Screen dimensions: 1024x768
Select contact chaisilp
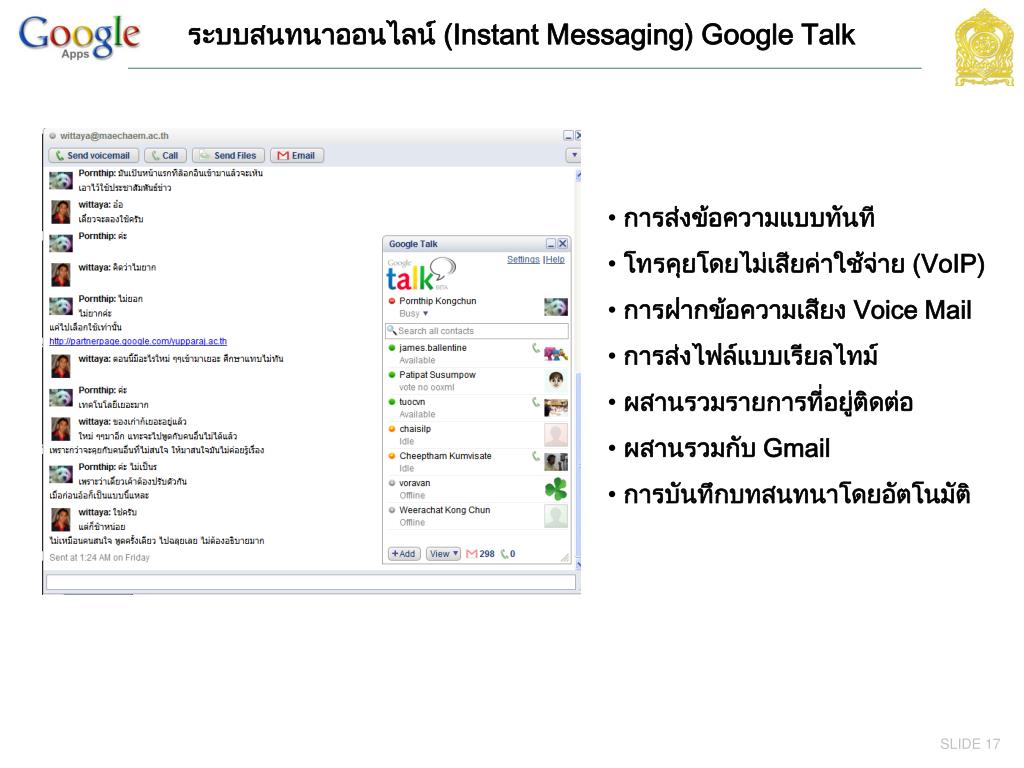coord(477,435)
